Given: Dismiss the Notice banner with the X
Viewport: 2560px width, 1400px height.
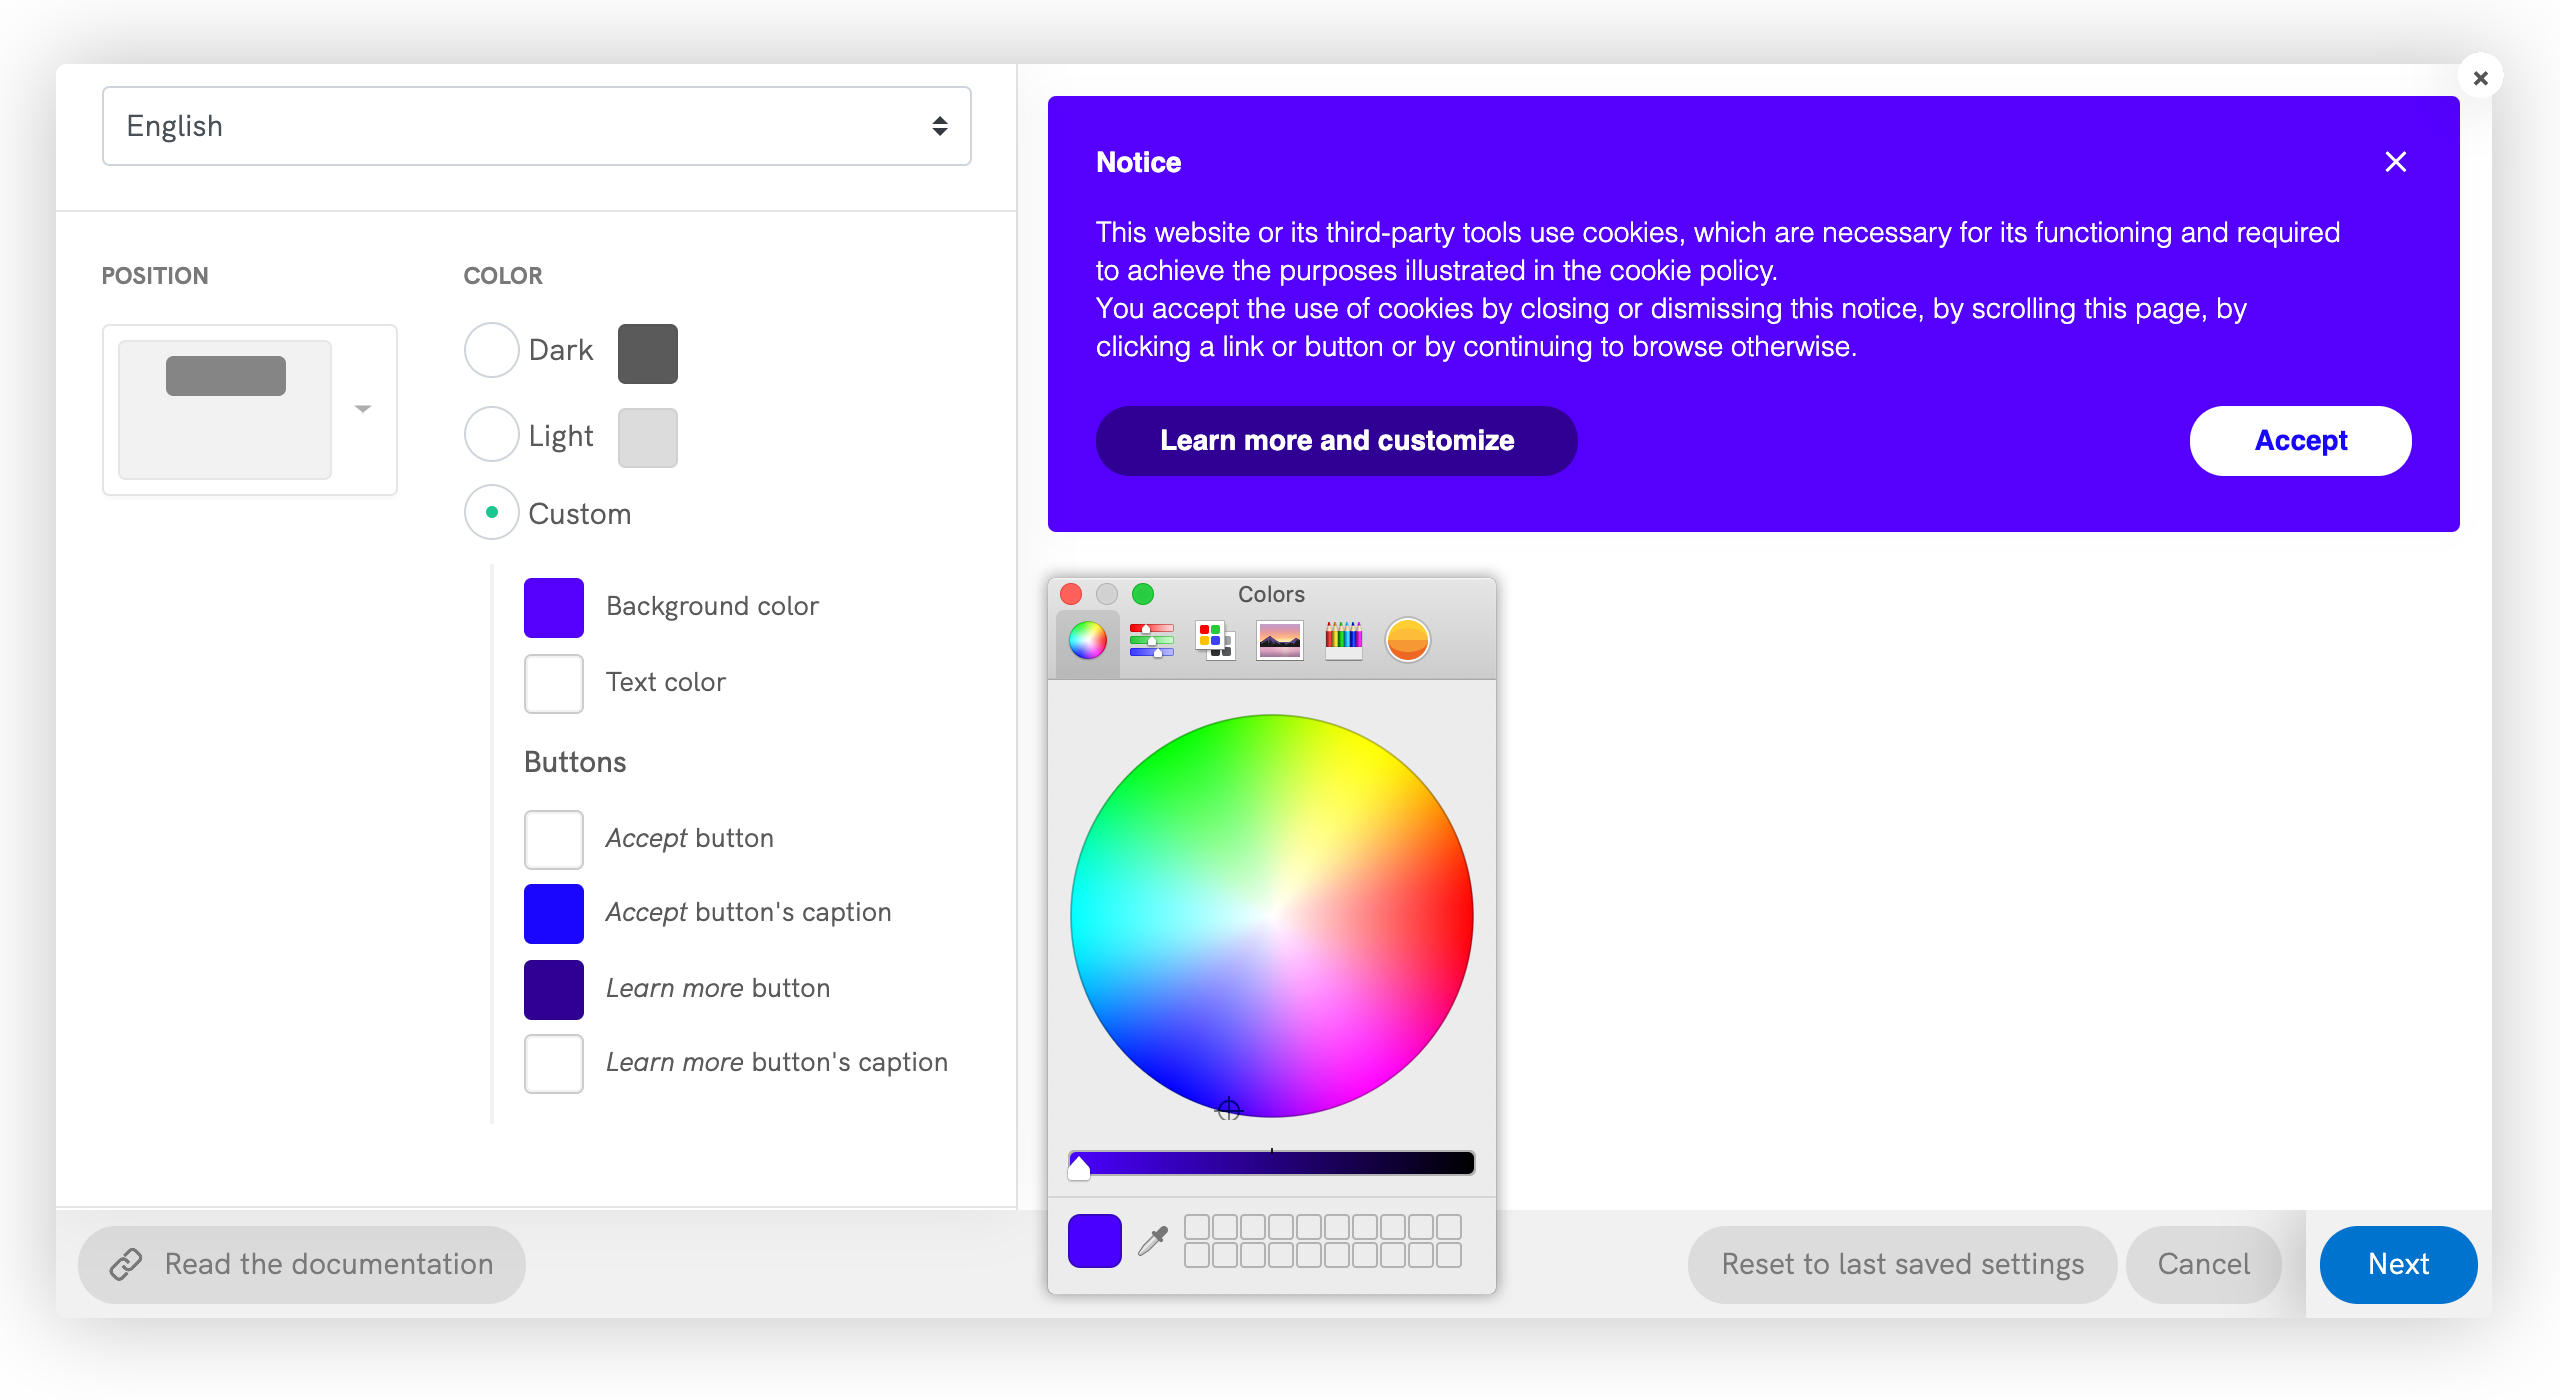Looking at the screenshot, I should (2395, 162).
